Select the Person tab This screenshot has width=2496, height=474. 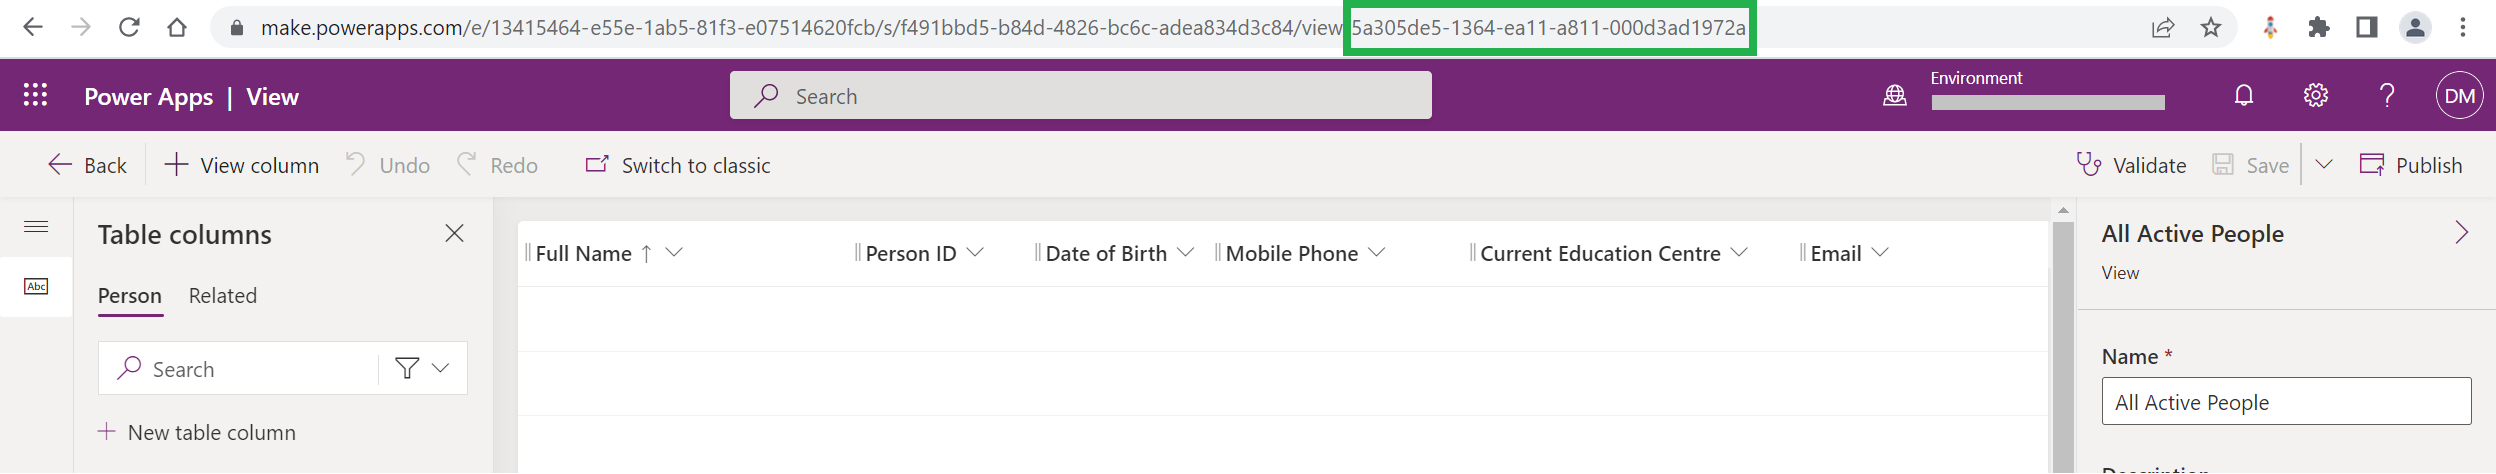[x=130, y=296]
